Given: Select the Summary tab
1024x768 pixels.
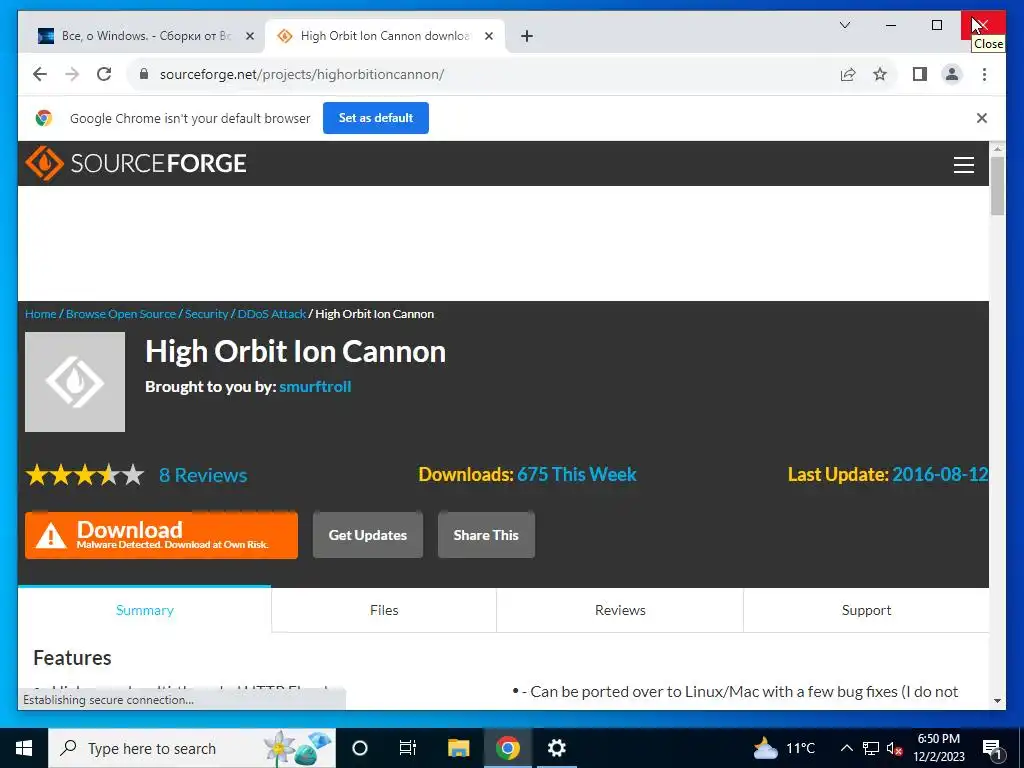Looking at the screenshot, I should (144, 610).
